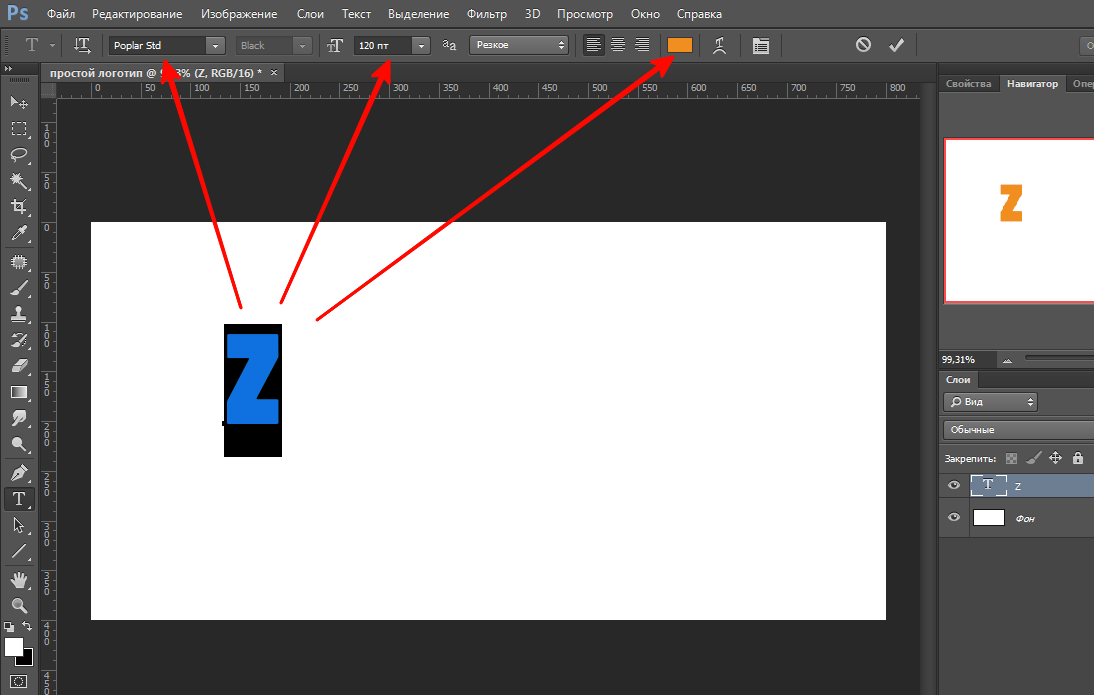Screen dimensions: 1094x695
Task: Open the Файл menu
Action: coord(61,14)
